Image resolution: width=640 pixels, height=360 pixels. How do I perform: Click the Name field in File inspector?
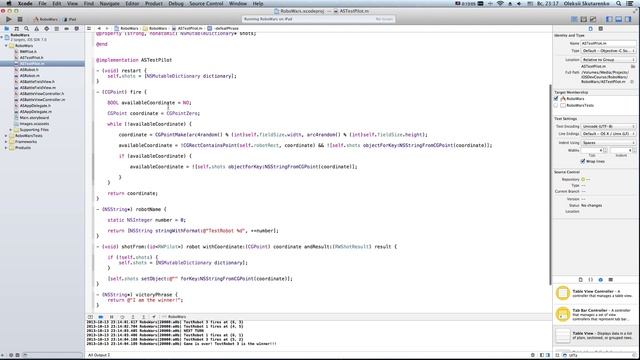[608, 43]
